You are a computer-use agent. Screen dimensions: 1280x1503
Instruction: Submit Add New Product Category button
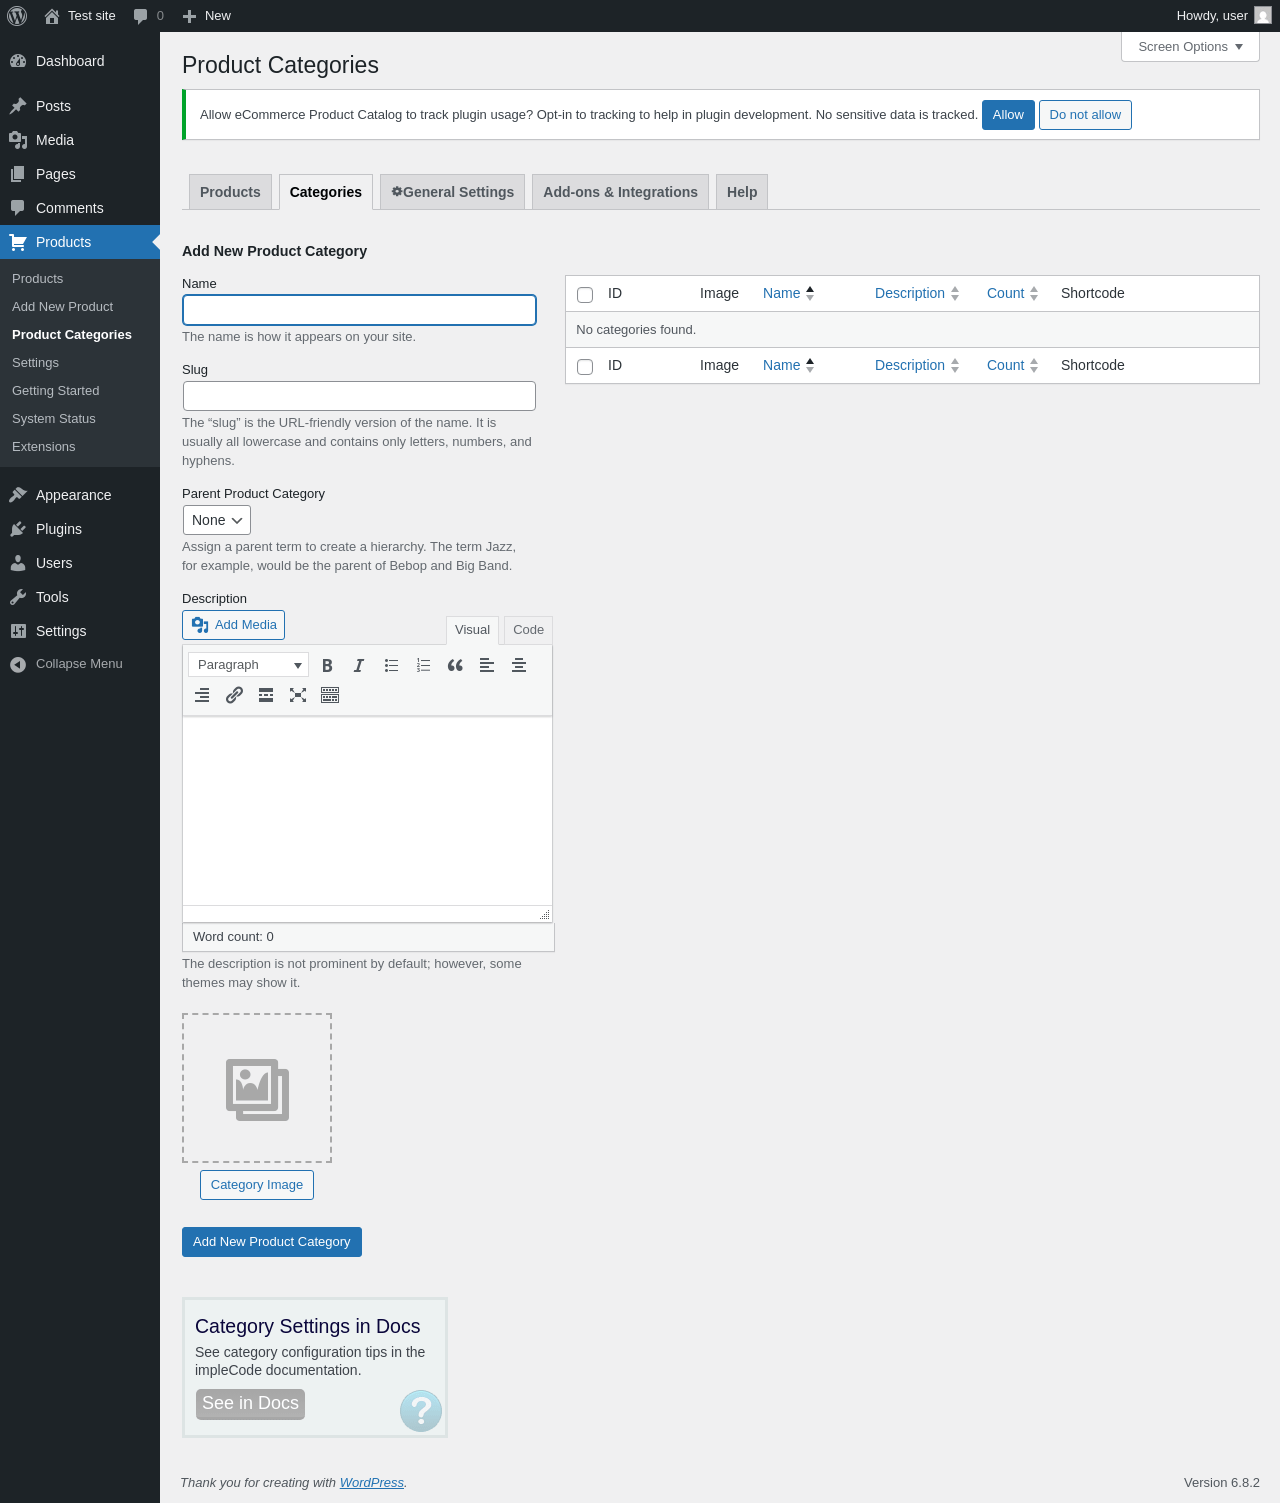click(272, 1242)
